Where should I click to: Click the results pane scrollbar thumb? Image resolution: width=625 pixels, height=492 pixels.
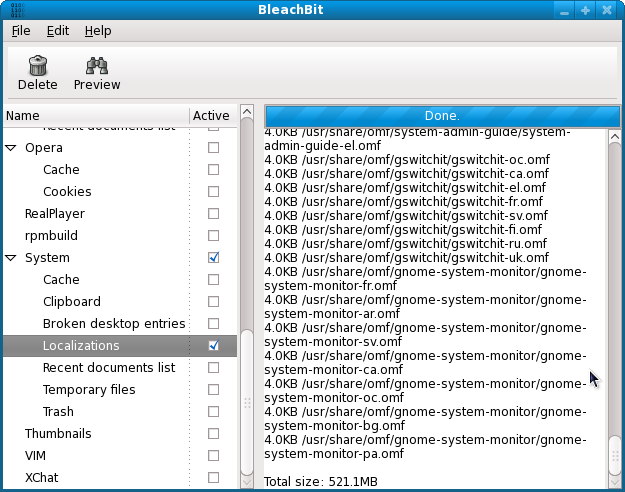click(x=615, y=455)
